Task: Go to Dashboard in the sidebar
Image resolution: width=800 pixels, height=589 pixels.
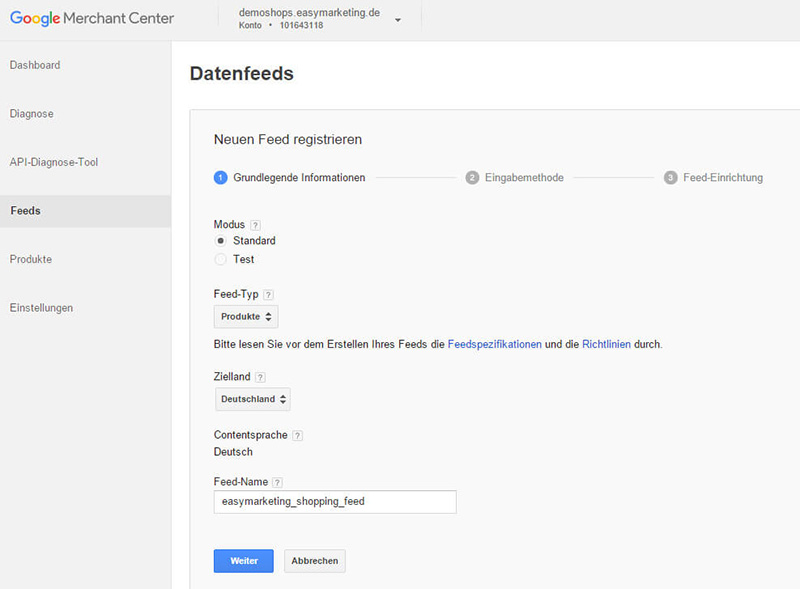Action: [35, 65]
